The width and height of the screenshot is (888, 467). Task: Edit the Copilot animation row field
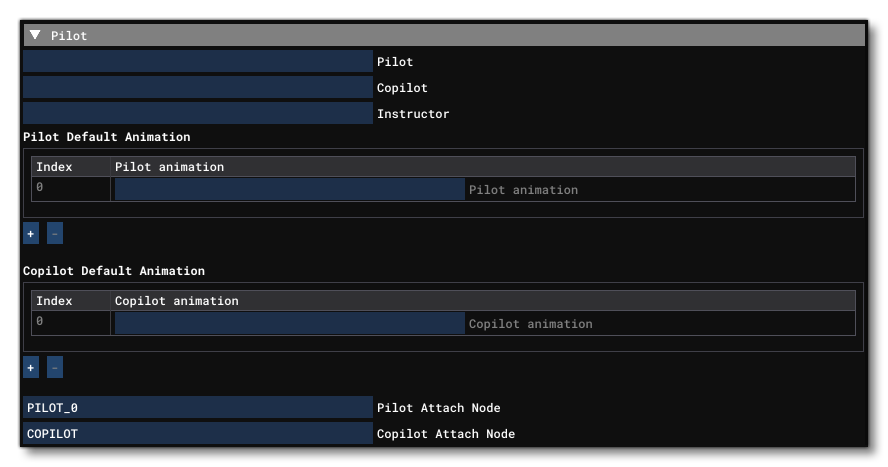click(x=290, y=323)
